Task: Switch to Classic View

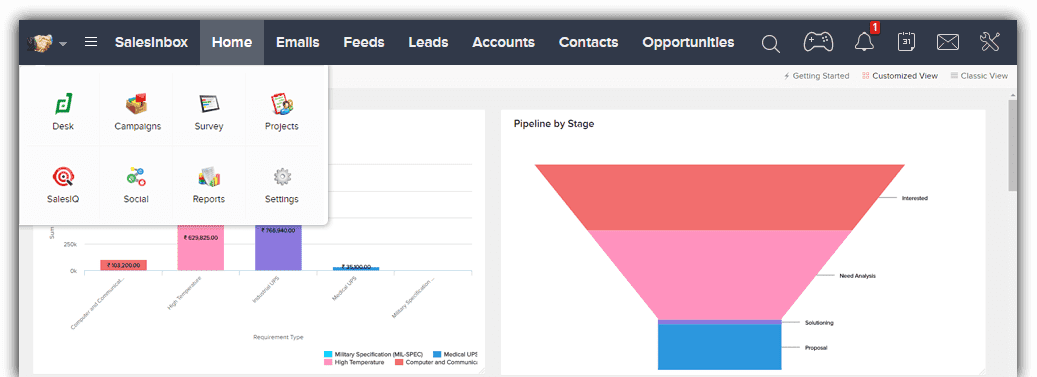Action: tap(979, 76)
